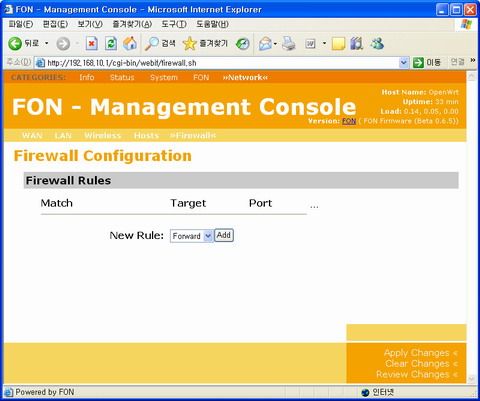The height and width of the screenshot is (401, 480).
Task: Click the Target column header
Action: 188,203
